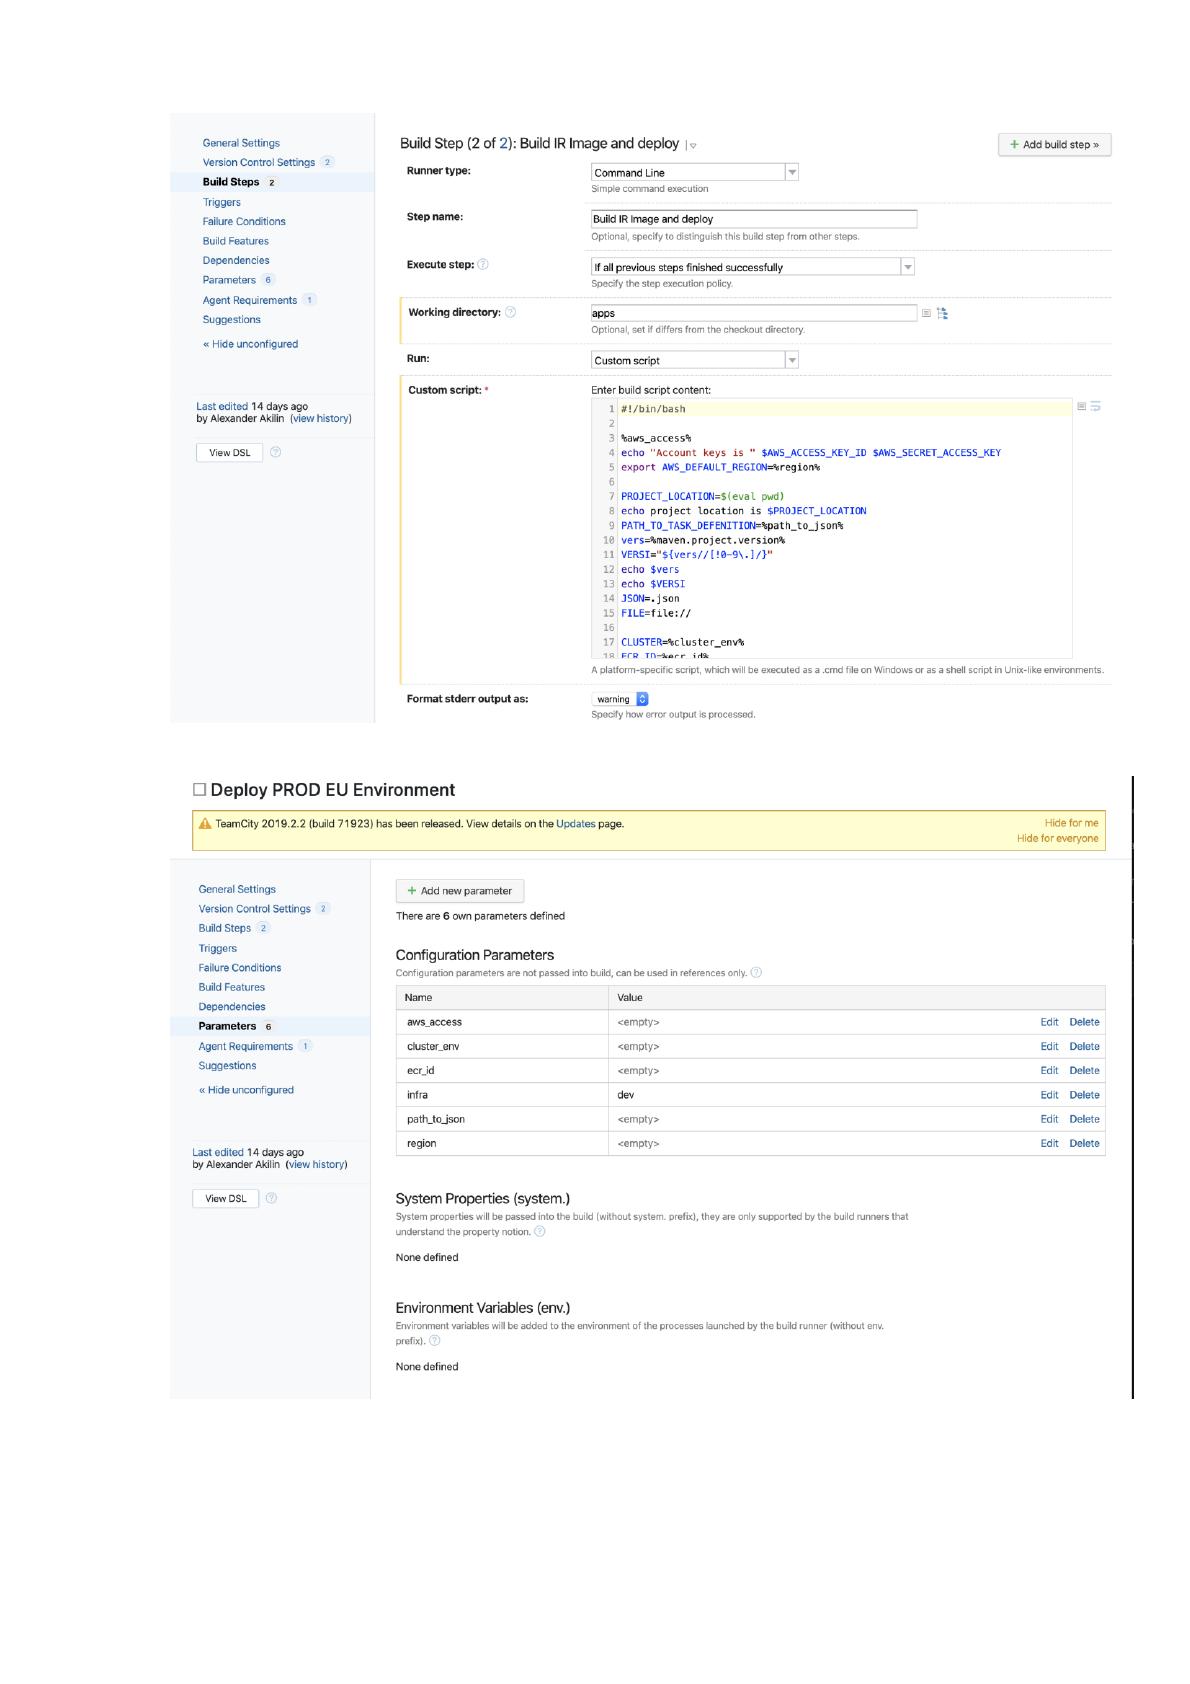Edit the cluster_env parameter
The height and width of the screenshot is (1684, 1190).
point(1049,1046)
